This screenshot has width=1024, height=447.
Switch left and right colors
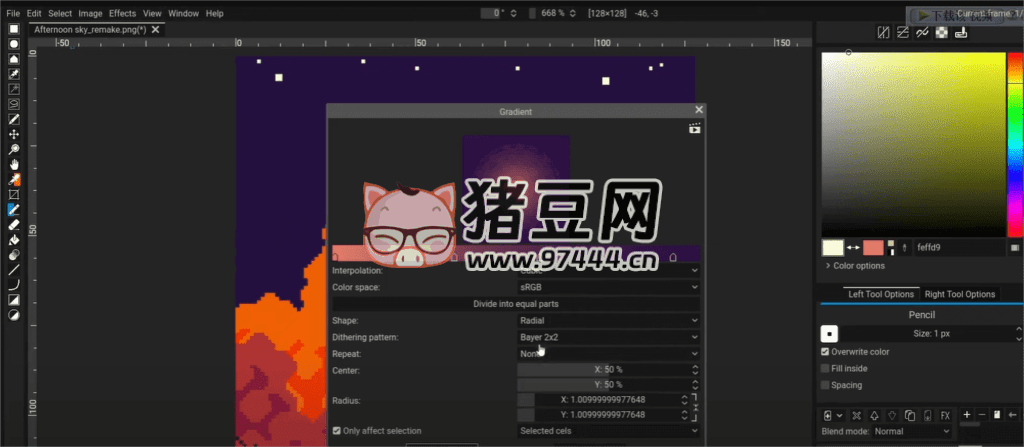[x=853, y=248]
